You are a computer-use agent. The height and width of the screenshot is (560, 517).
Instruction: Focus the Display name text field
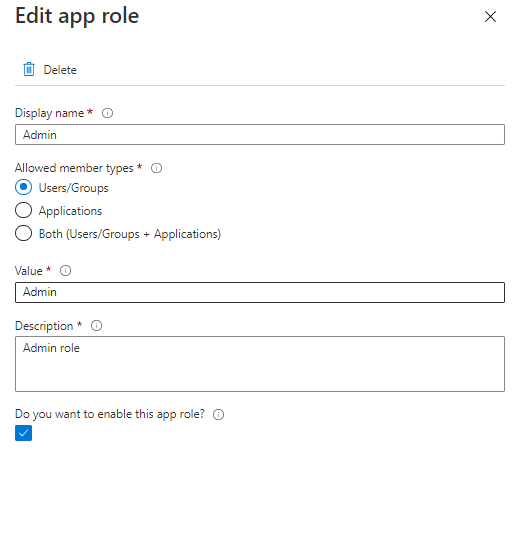[260, 135]
